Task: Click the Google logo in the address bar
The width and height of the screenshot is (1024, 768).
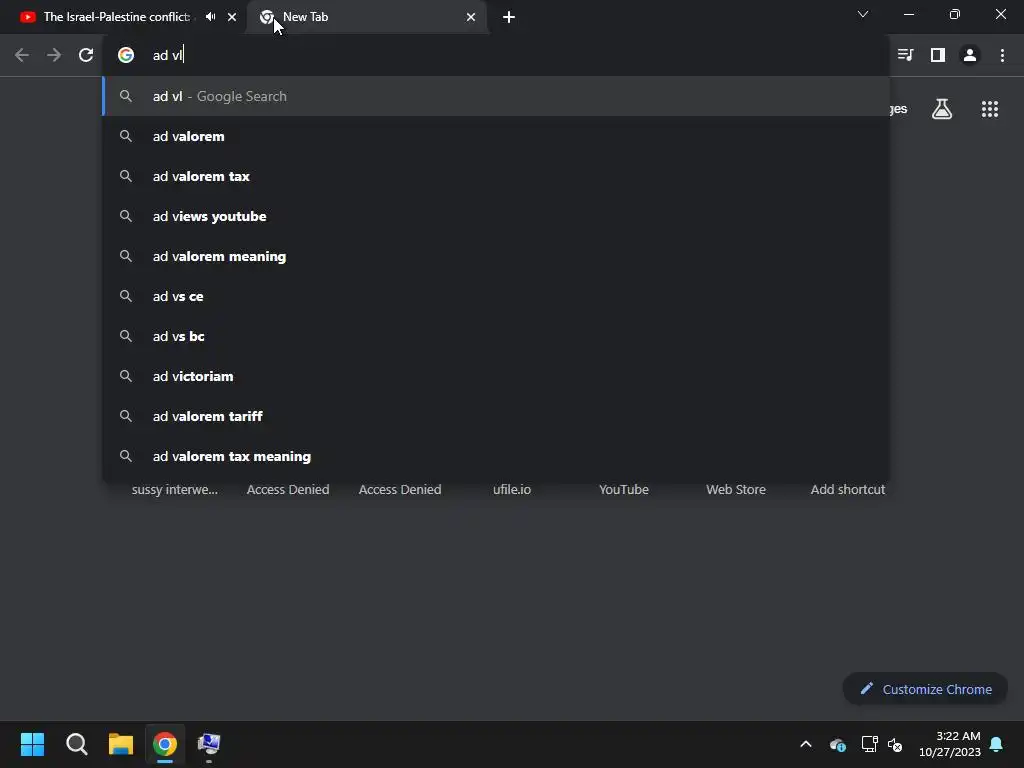Action: (x=126, y=55)
